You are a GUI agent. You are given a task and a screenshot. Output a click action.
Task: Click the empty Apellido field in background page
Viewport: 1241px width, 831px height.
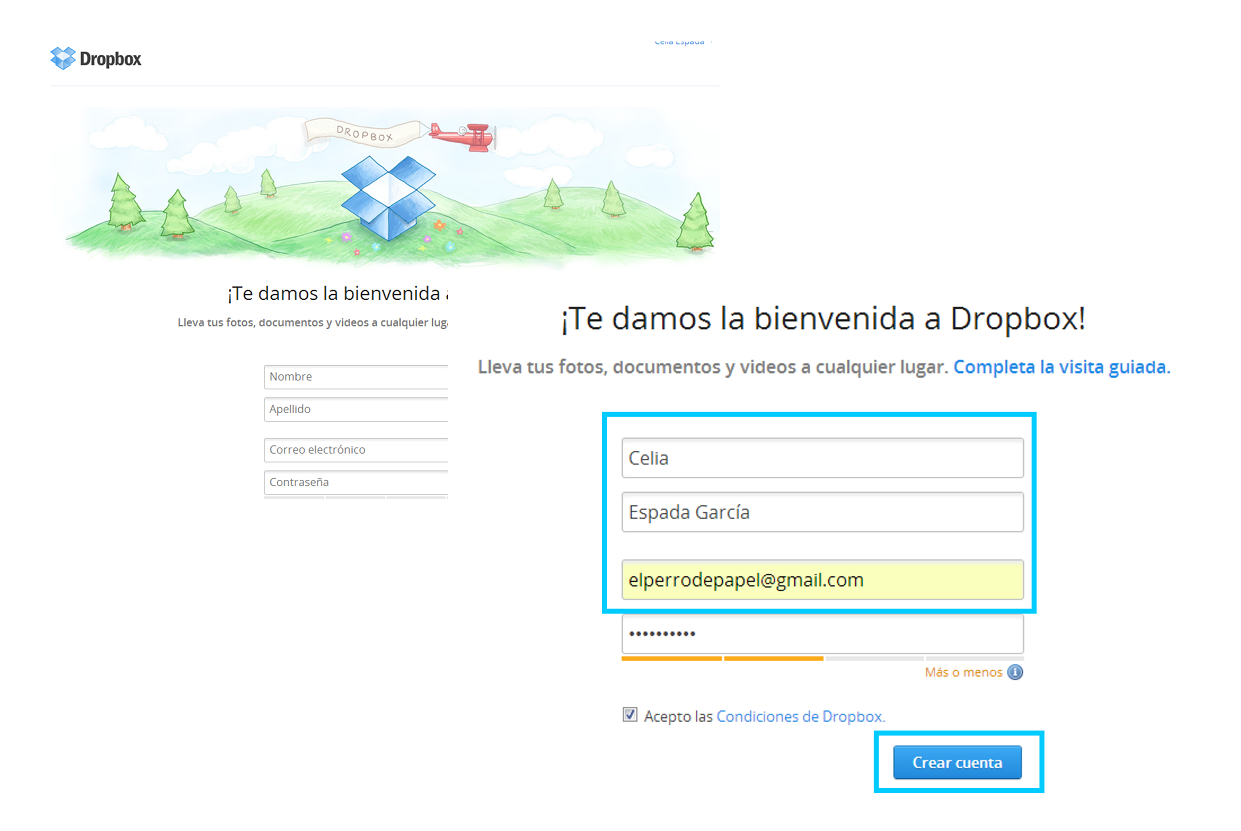point(356,409)
